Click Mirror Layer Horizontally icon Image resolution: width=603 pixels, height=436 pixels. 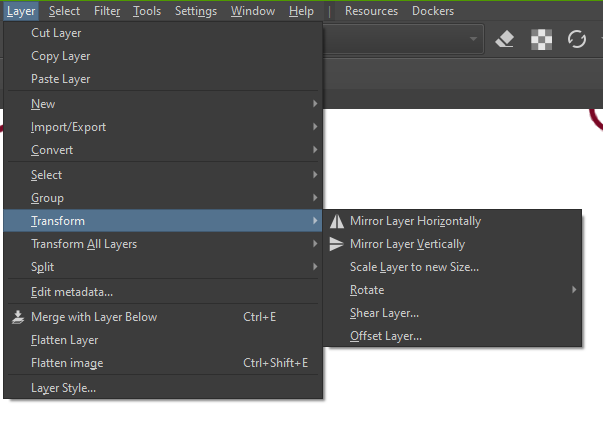pyautogui.click(x=337, y=221)
